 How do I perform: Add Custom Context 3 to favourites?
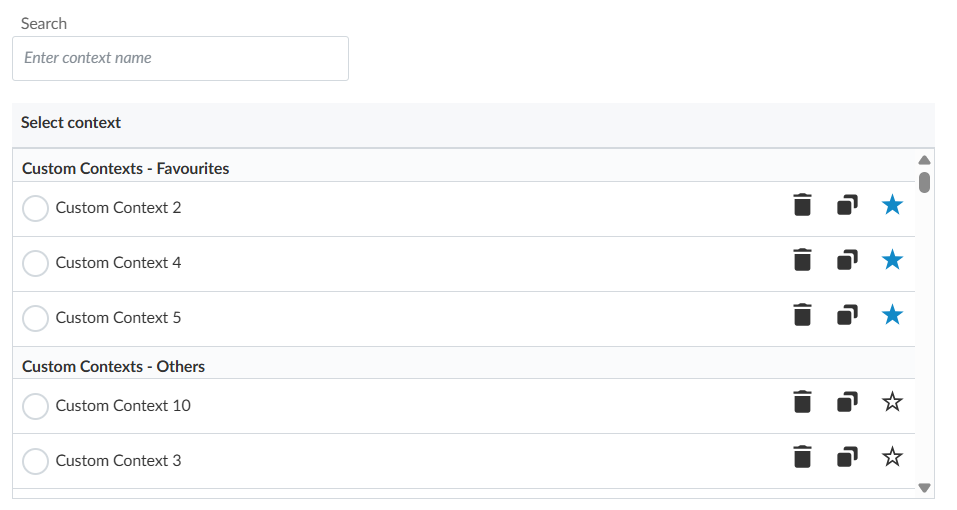(893, 457)
